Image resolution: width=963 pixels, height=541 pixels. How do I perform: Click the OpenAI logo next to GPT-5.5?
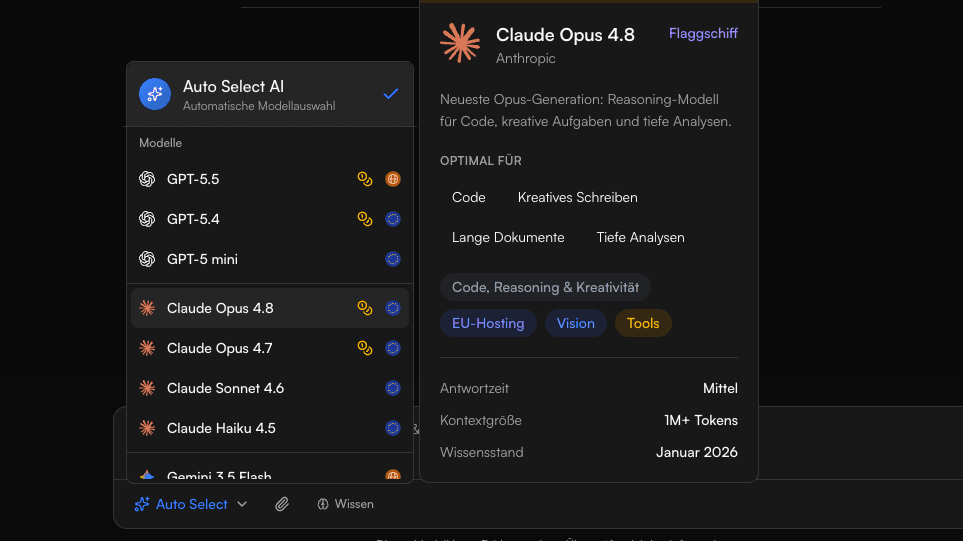(147, 179)
